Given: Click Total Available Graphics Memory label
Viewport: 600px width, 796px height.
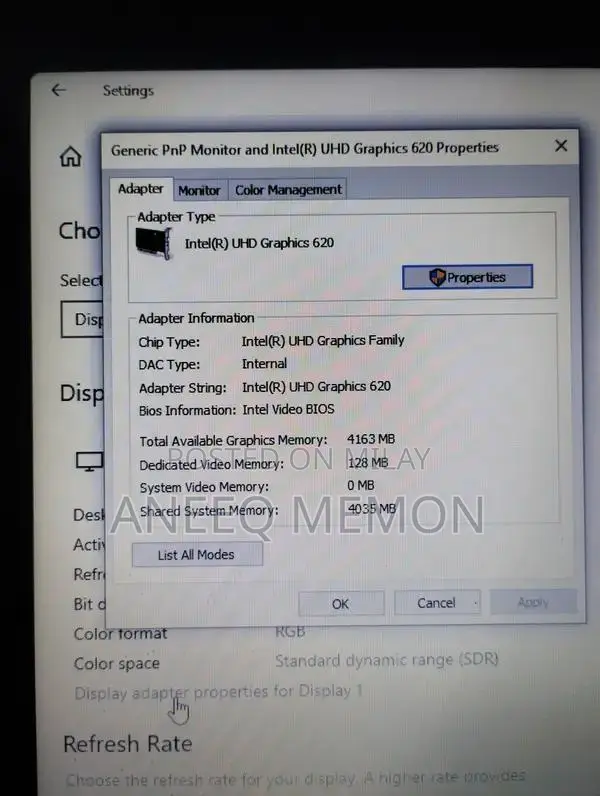Looking at the screenshot, I should (234, 441).
